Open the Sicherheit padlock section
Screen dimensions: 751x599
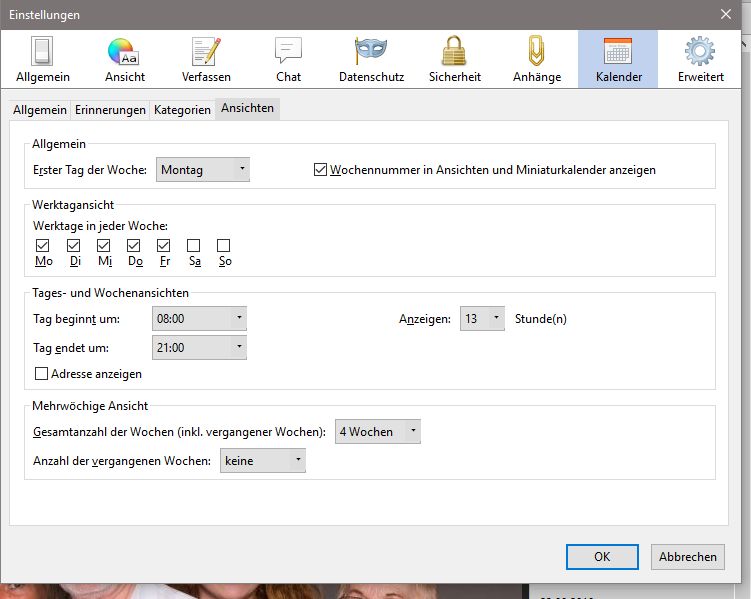point(454,59)
